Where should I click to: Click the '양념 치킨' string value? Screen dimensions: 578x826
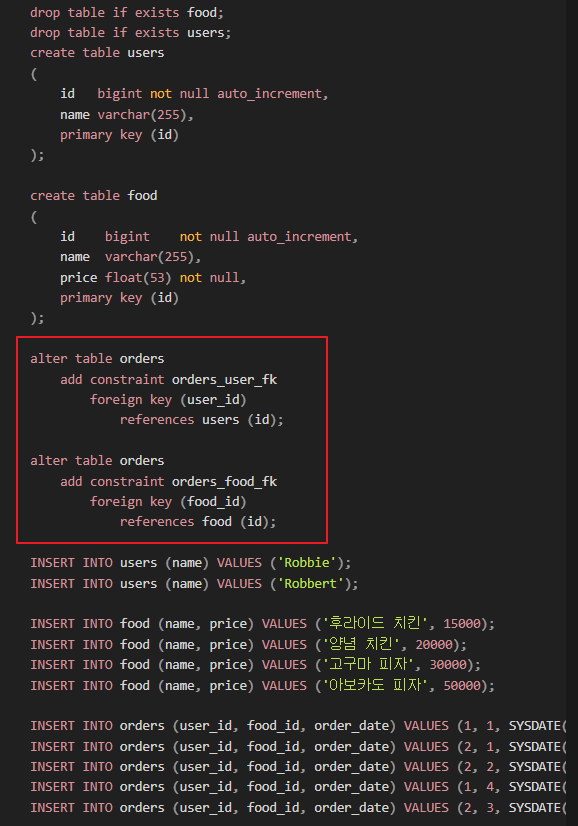pyautogui.click(x=361, y=644)
